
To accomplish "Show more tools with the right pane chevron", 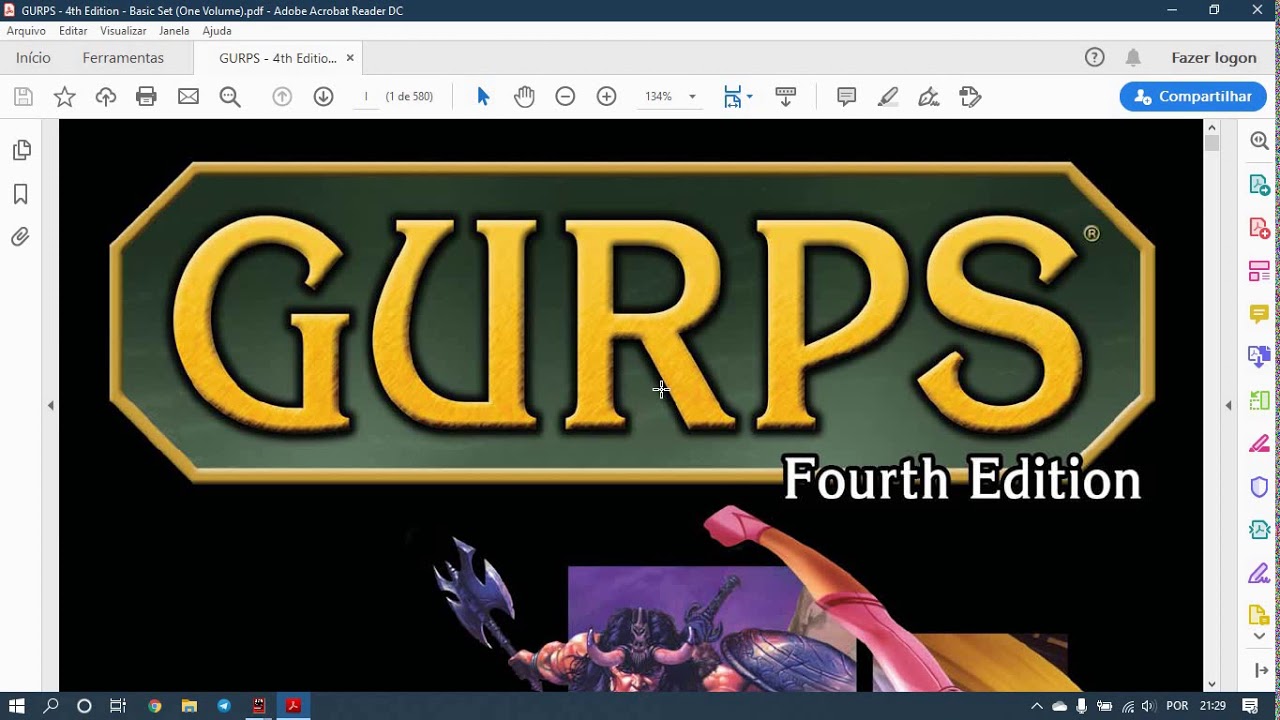I will coord(1259,636).
